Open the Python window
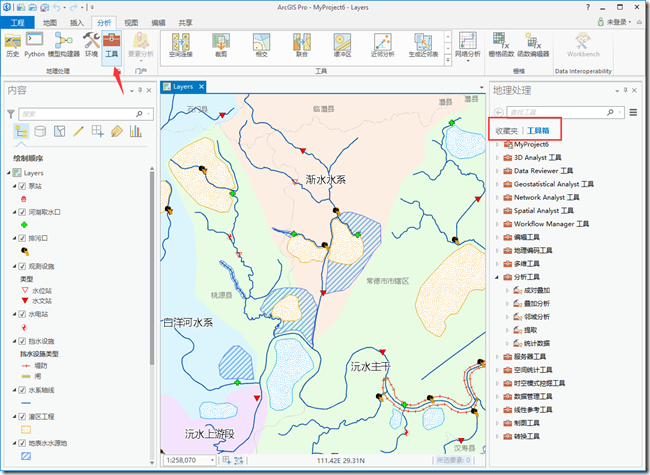The width and height of the screenshot is (650, 475). pos(34,45)
